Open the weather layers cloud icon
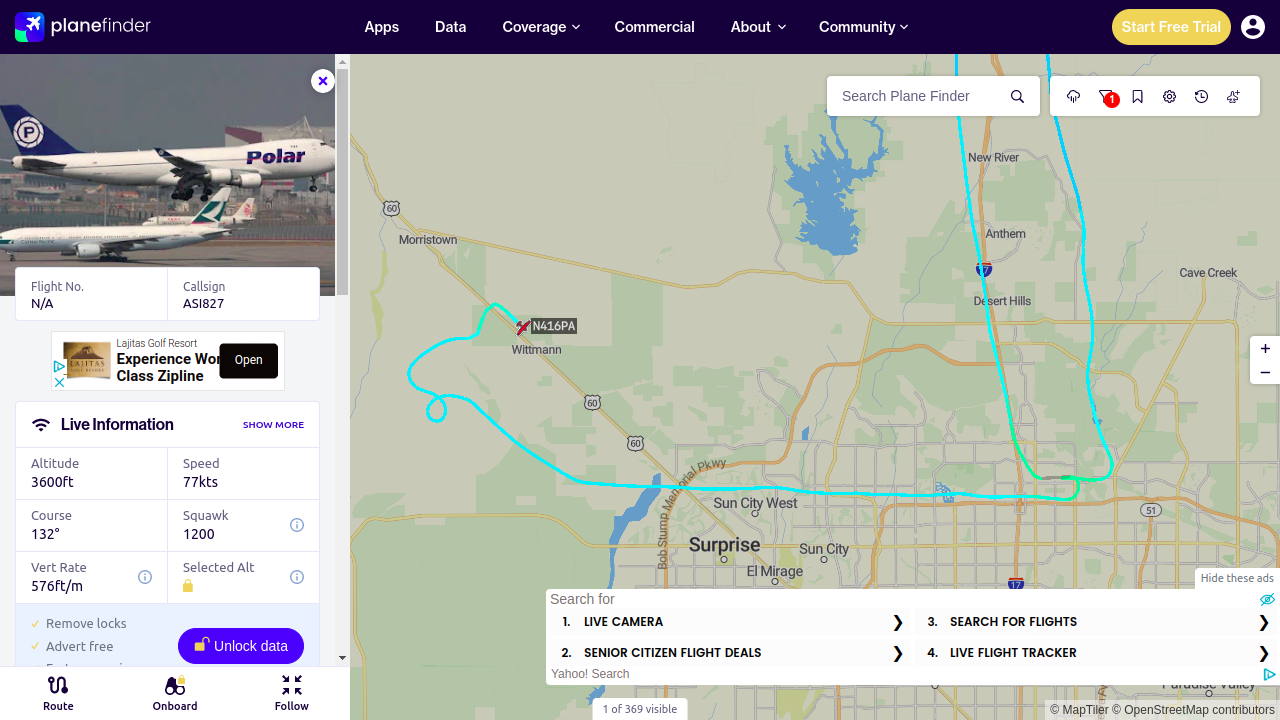Screen dimensions: 1280x720 1074,96
